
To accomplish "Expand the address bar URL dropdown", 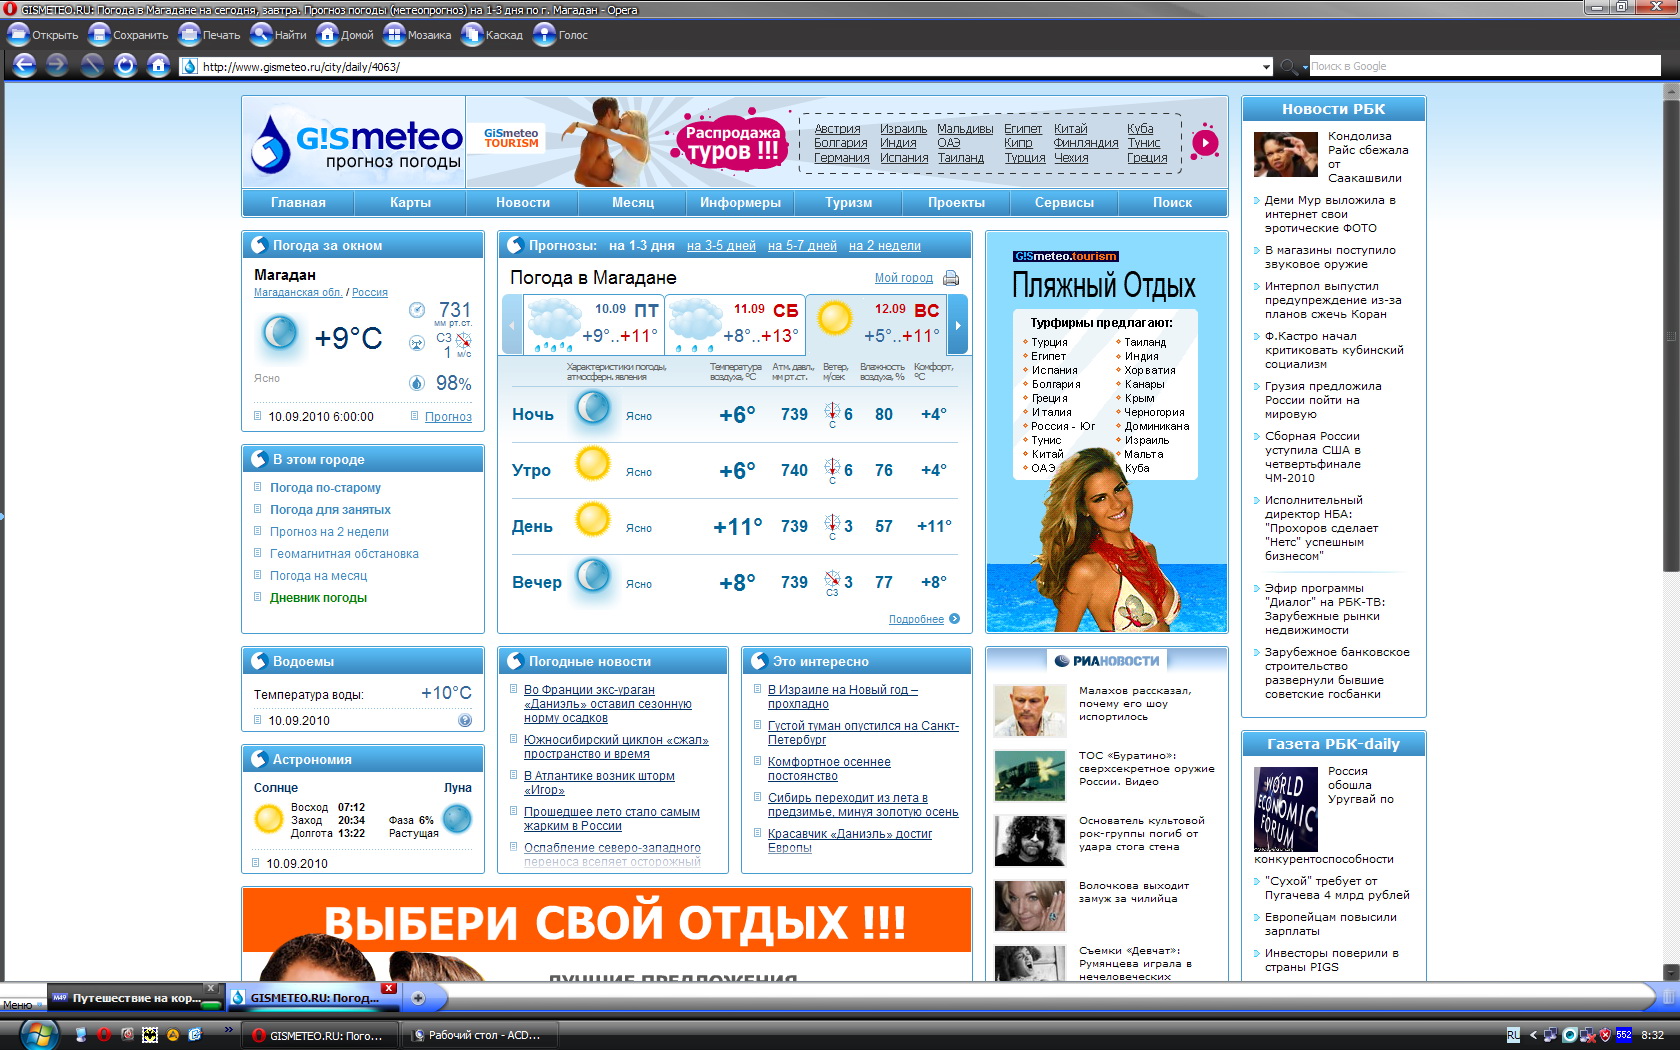I will click(1266, 67).
